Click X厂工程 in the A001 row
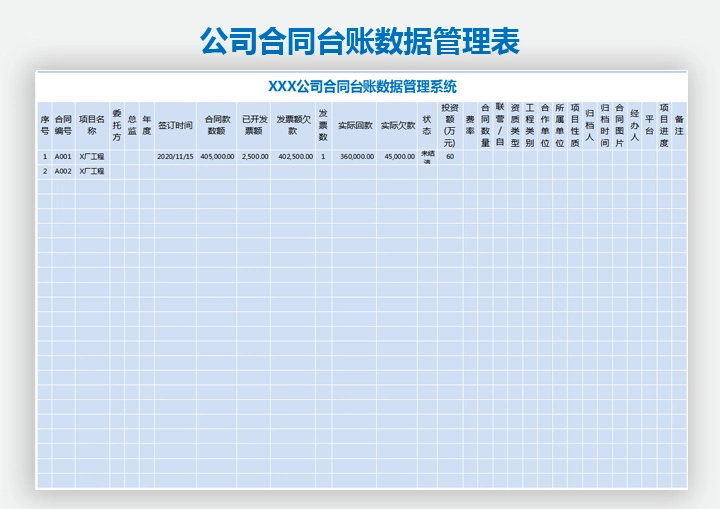Screen dimensions: 720x509 (92, 157)
